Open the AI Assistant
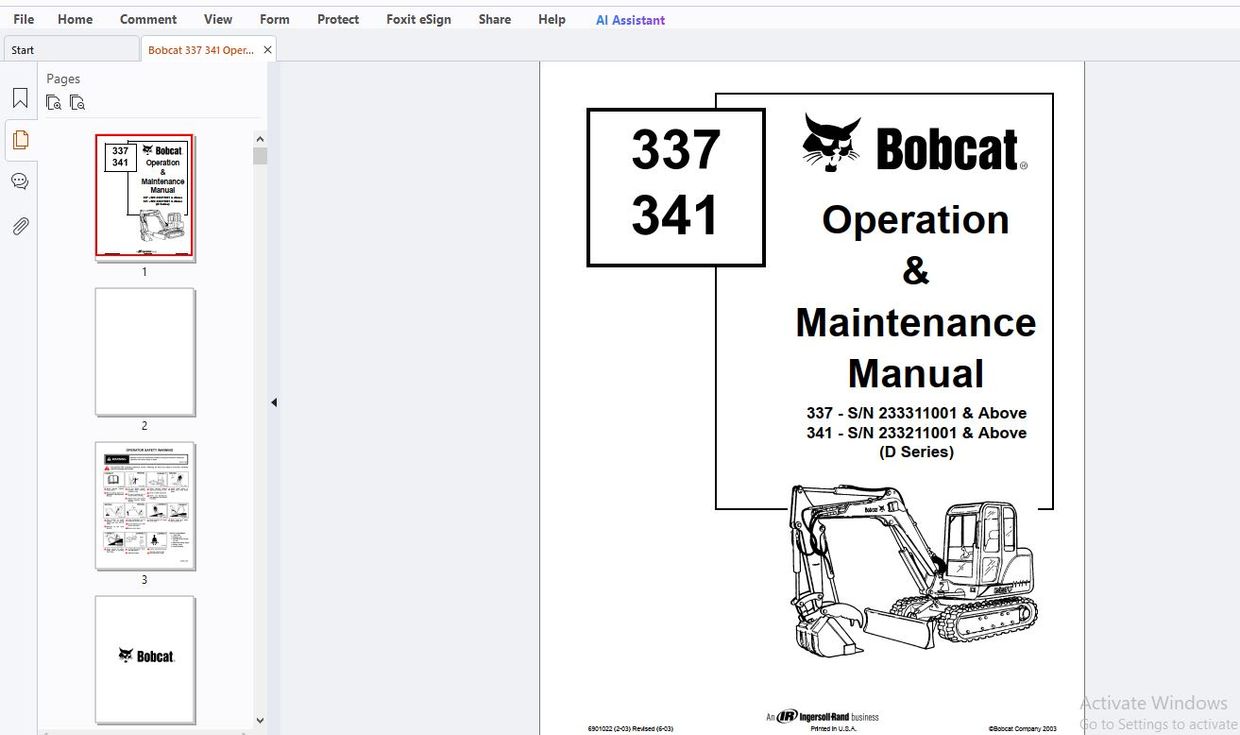 coord(629,19)
